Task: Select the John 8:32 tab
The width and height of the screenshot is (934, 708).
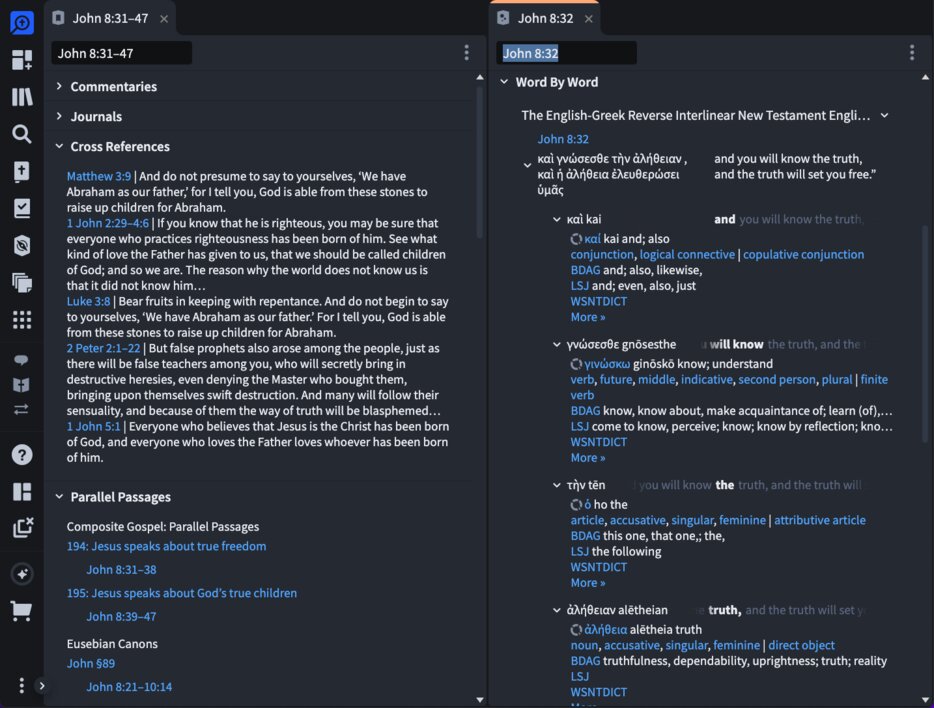Action: click(x=543, y=17)
